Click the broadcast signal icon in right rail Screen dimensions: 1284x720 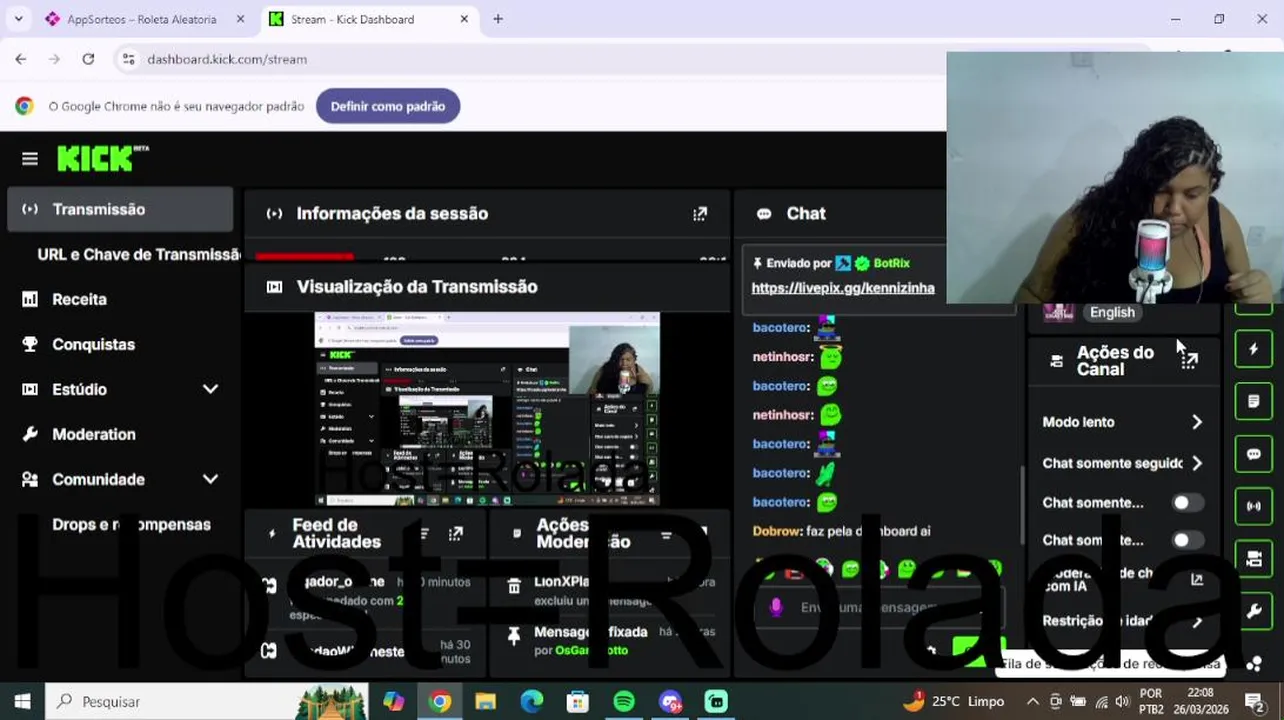pyautogui.click(x=1254, y=506)
